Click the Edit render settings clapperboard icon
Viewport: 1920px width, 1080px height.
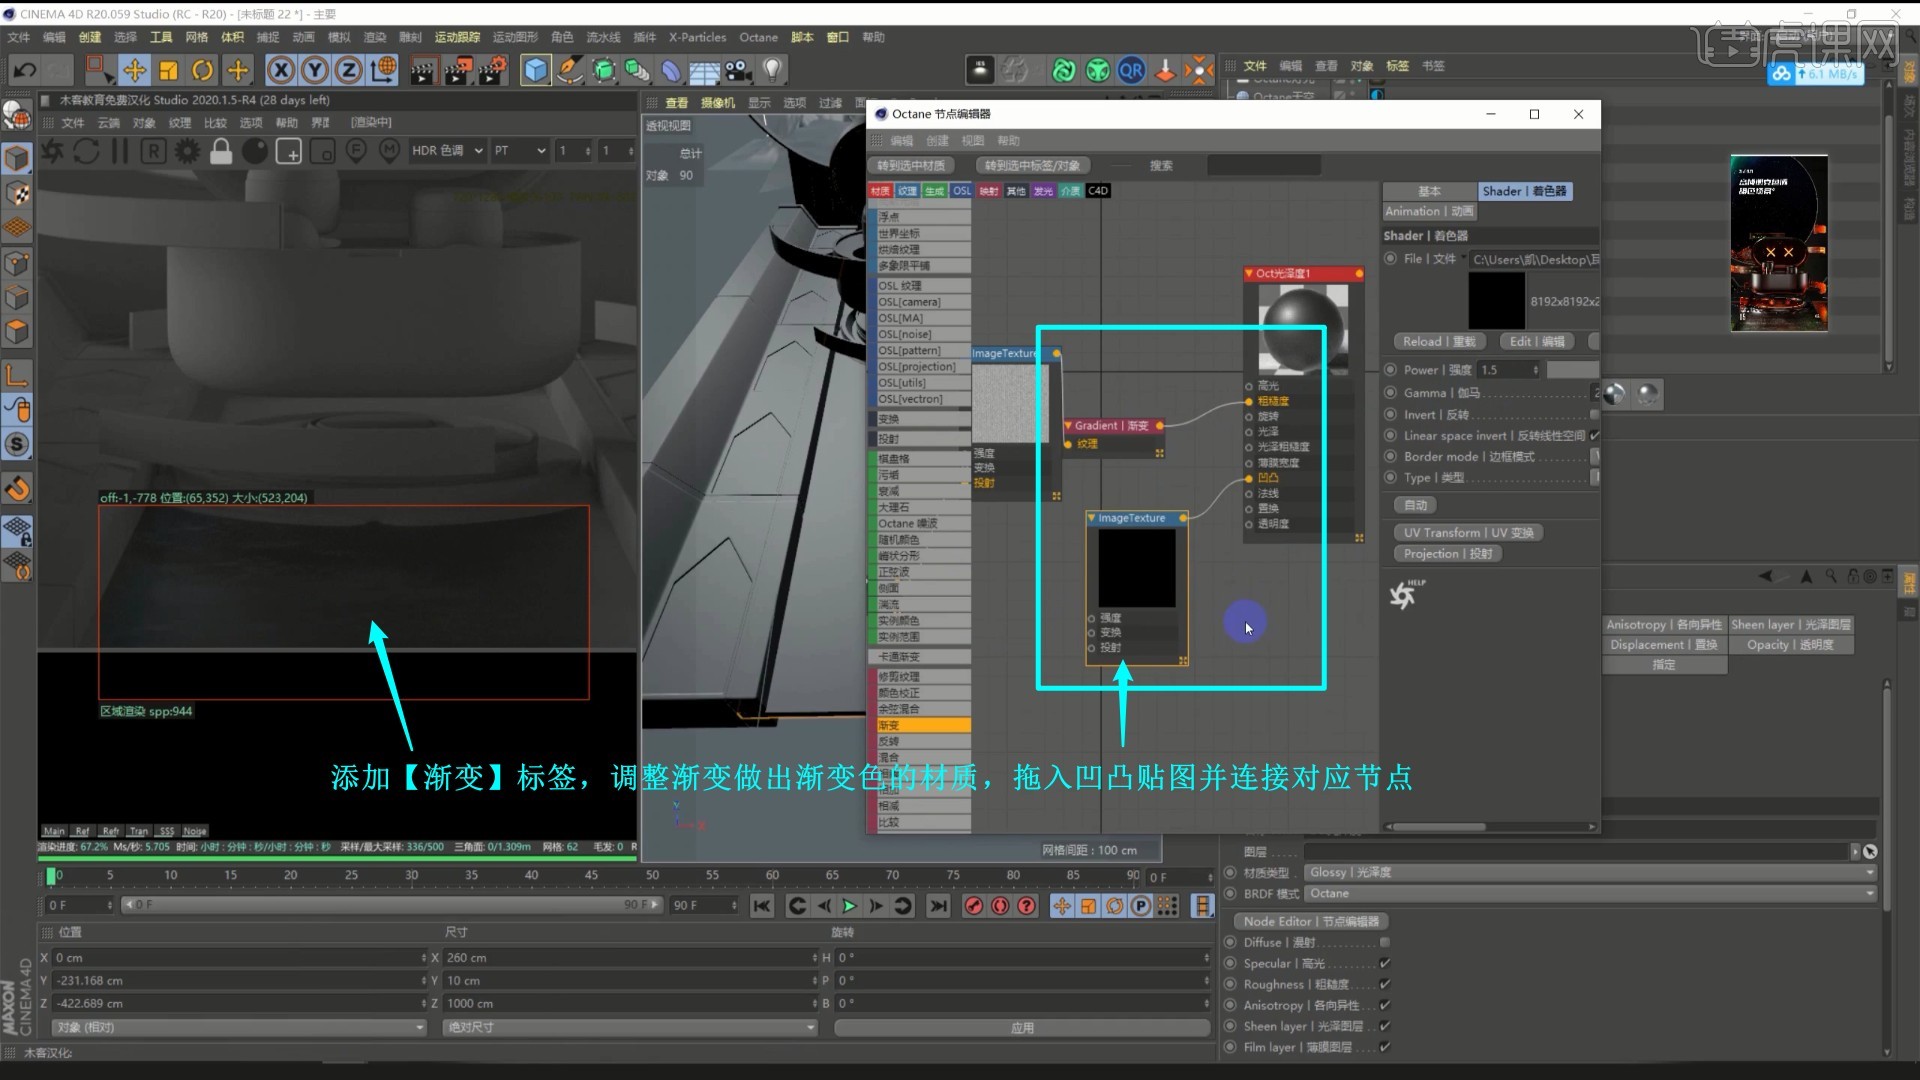(491, 70)
